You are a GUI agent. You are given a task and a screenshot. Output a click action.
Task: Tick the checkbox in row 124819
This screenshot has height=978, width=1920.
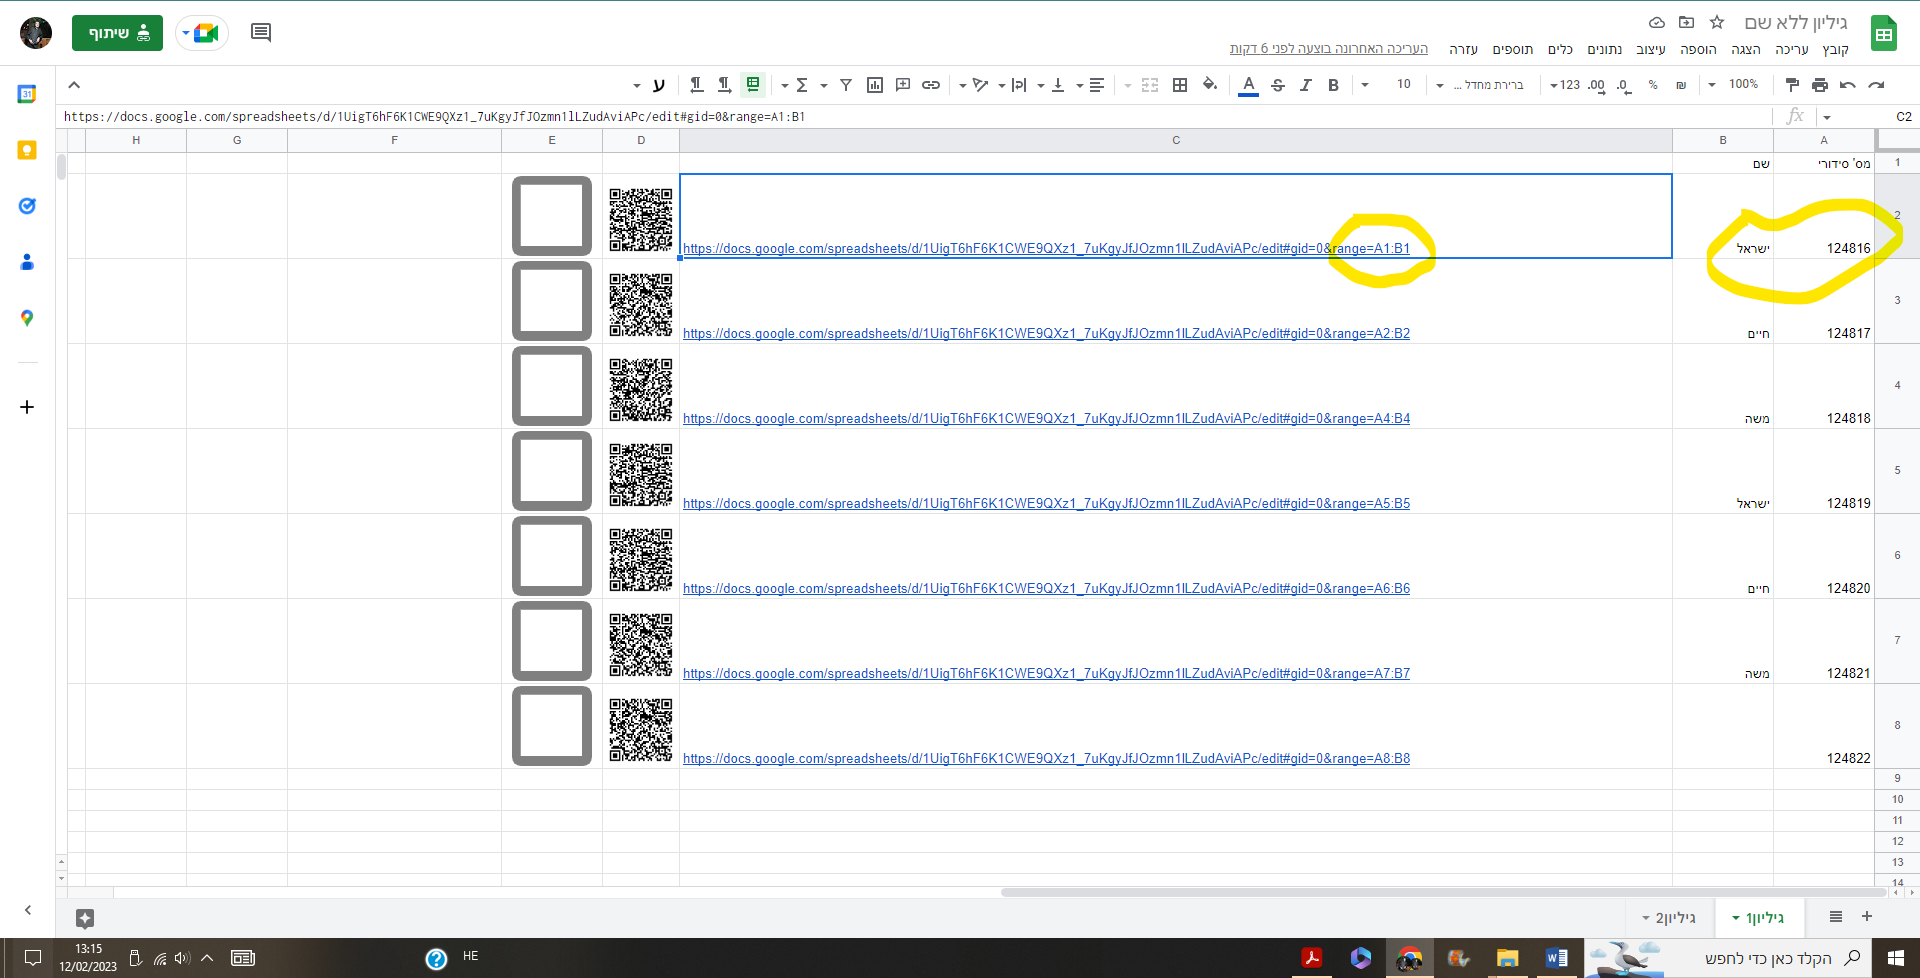(x=552, y=471)
